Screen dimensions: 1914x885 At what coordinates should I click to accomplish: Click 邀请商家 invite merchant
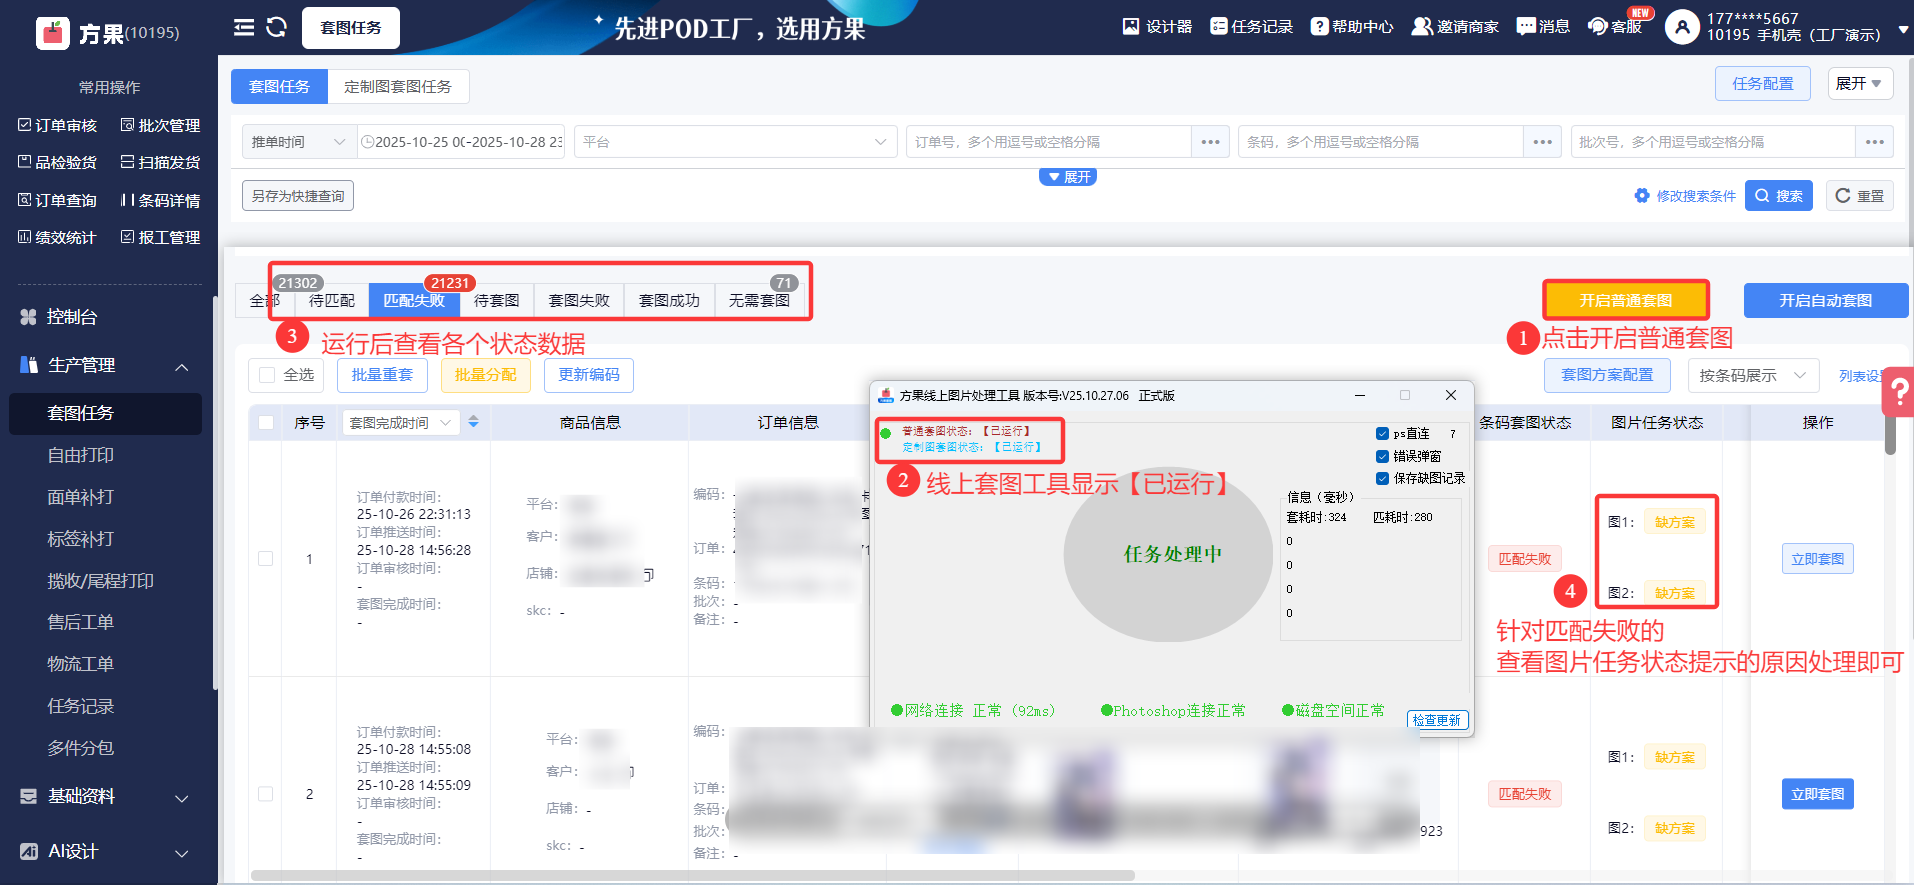[x=1455, y=27]
